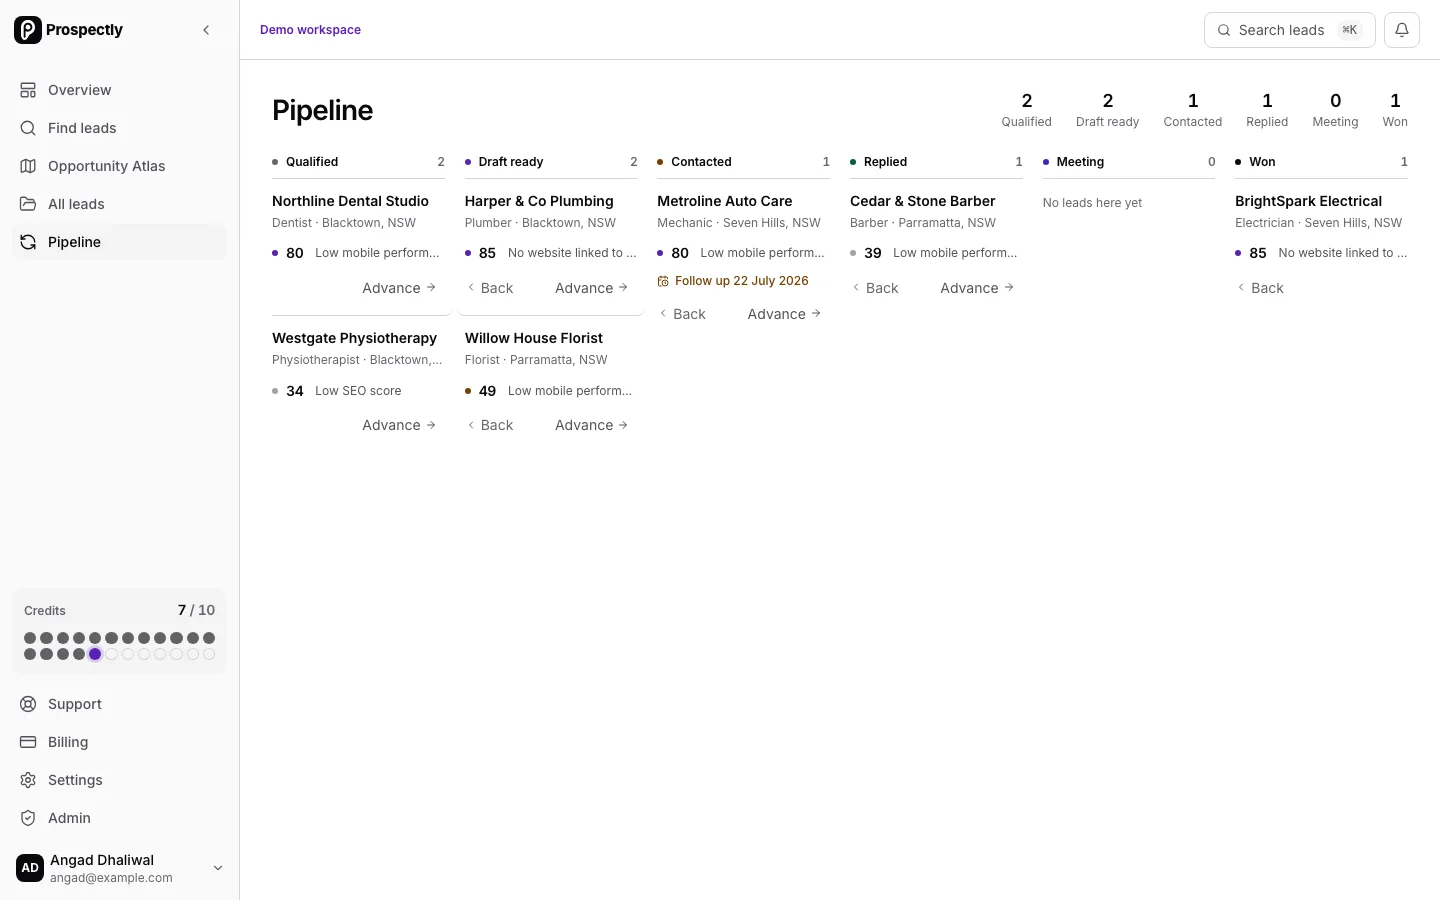Open the Overview page
This screenshot has height=900, width=1440.
(119, 90)
